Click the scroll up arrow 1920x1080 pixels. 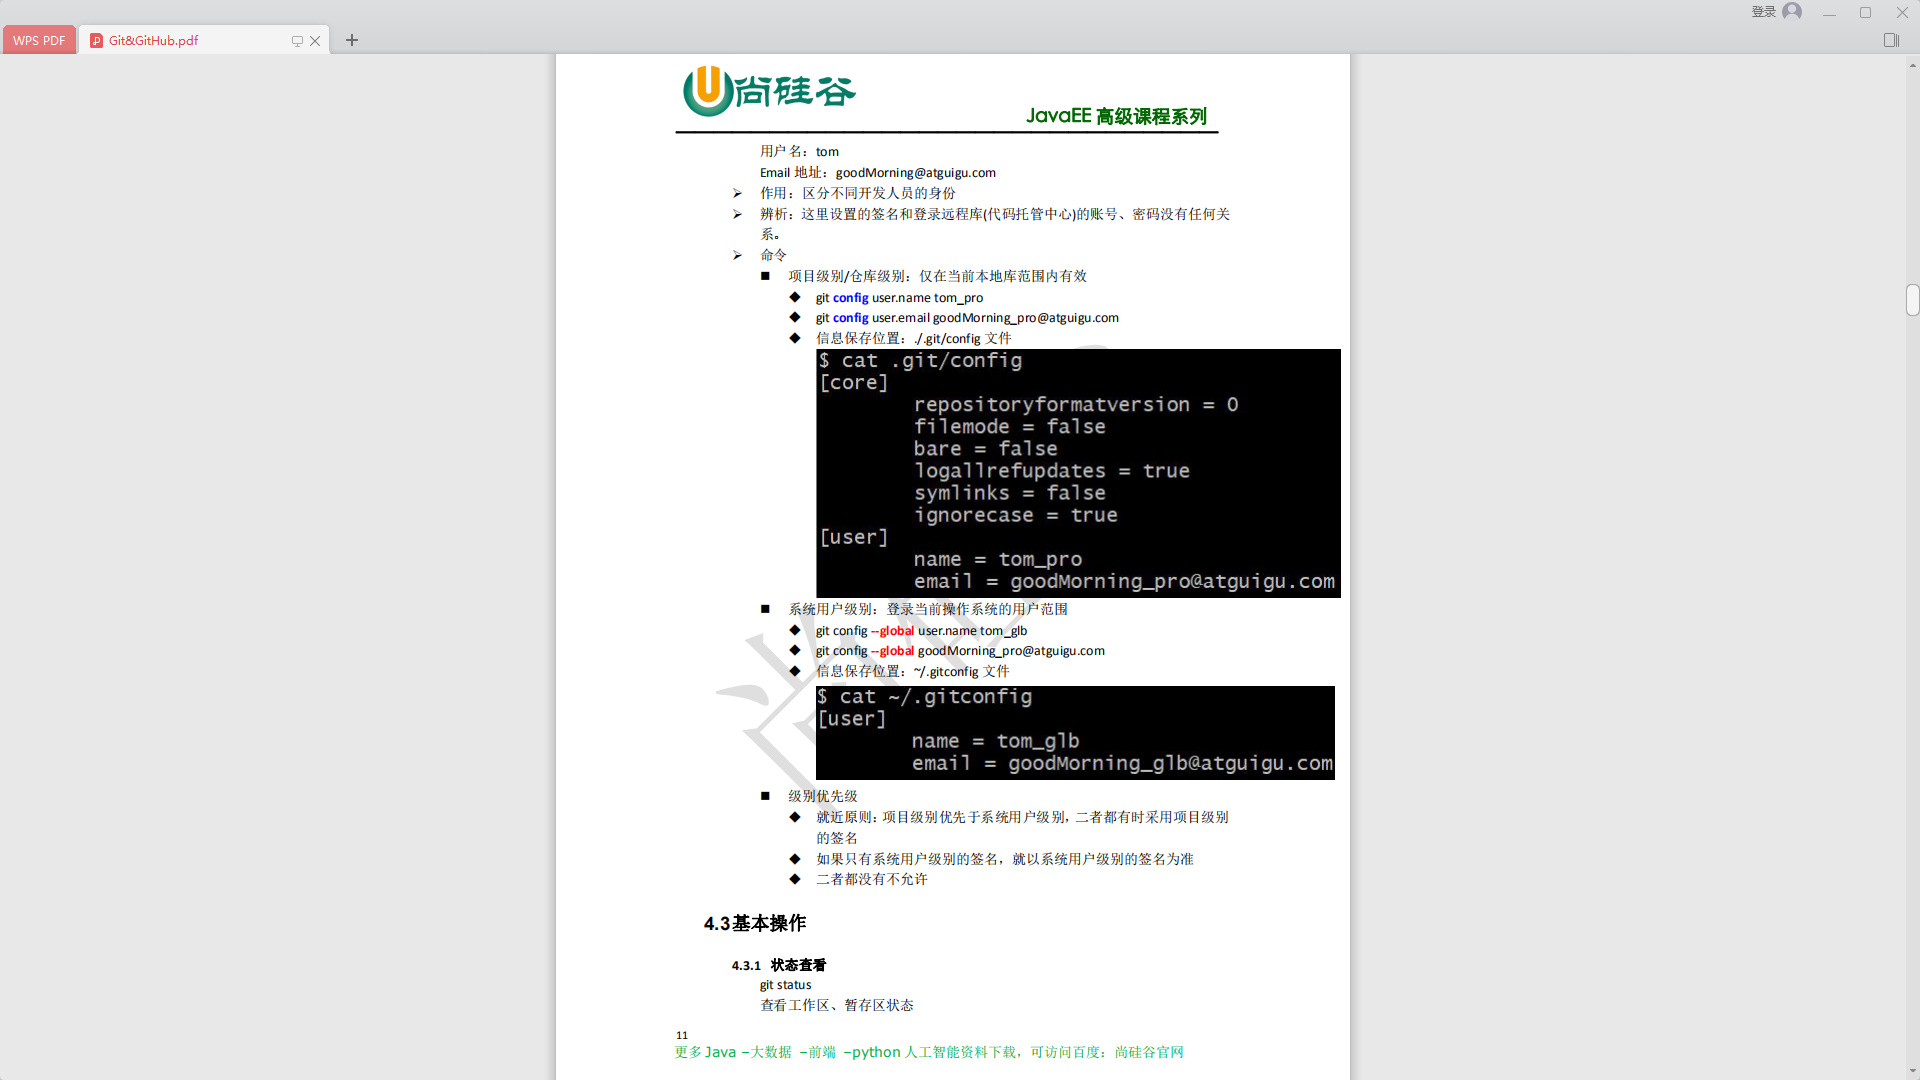[x=1912, y=63]
